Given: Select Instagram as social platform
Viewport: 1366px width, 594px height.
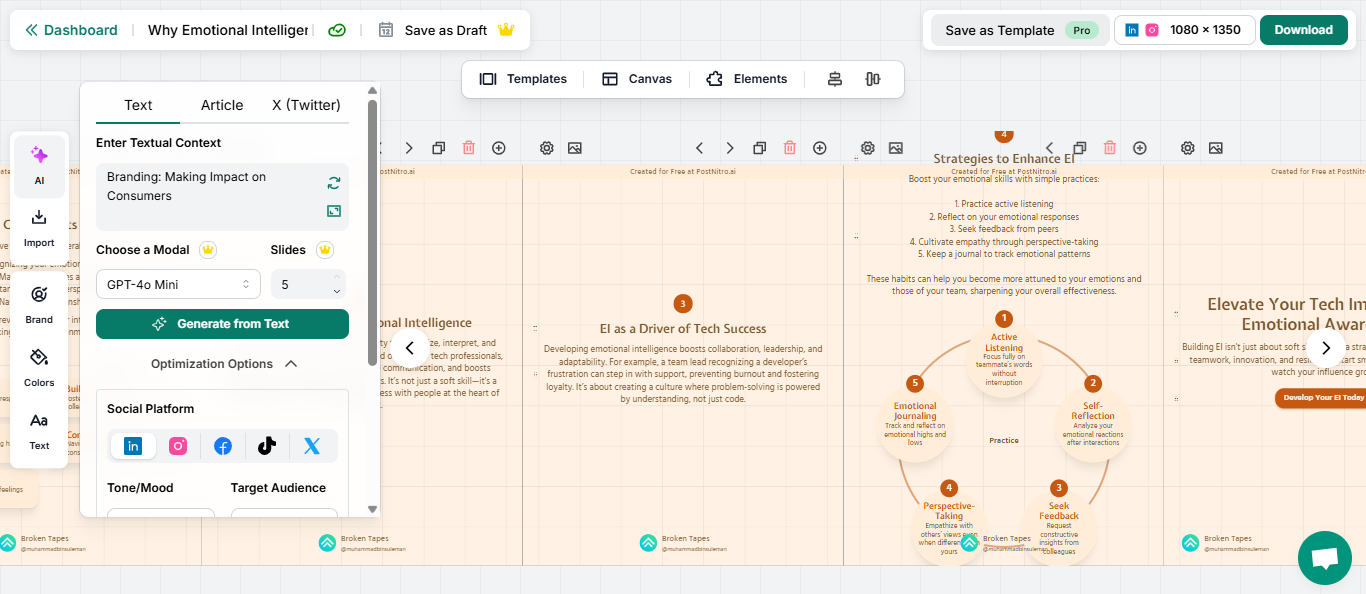Looking at the screenshot, I should click(x=178, y=446).
